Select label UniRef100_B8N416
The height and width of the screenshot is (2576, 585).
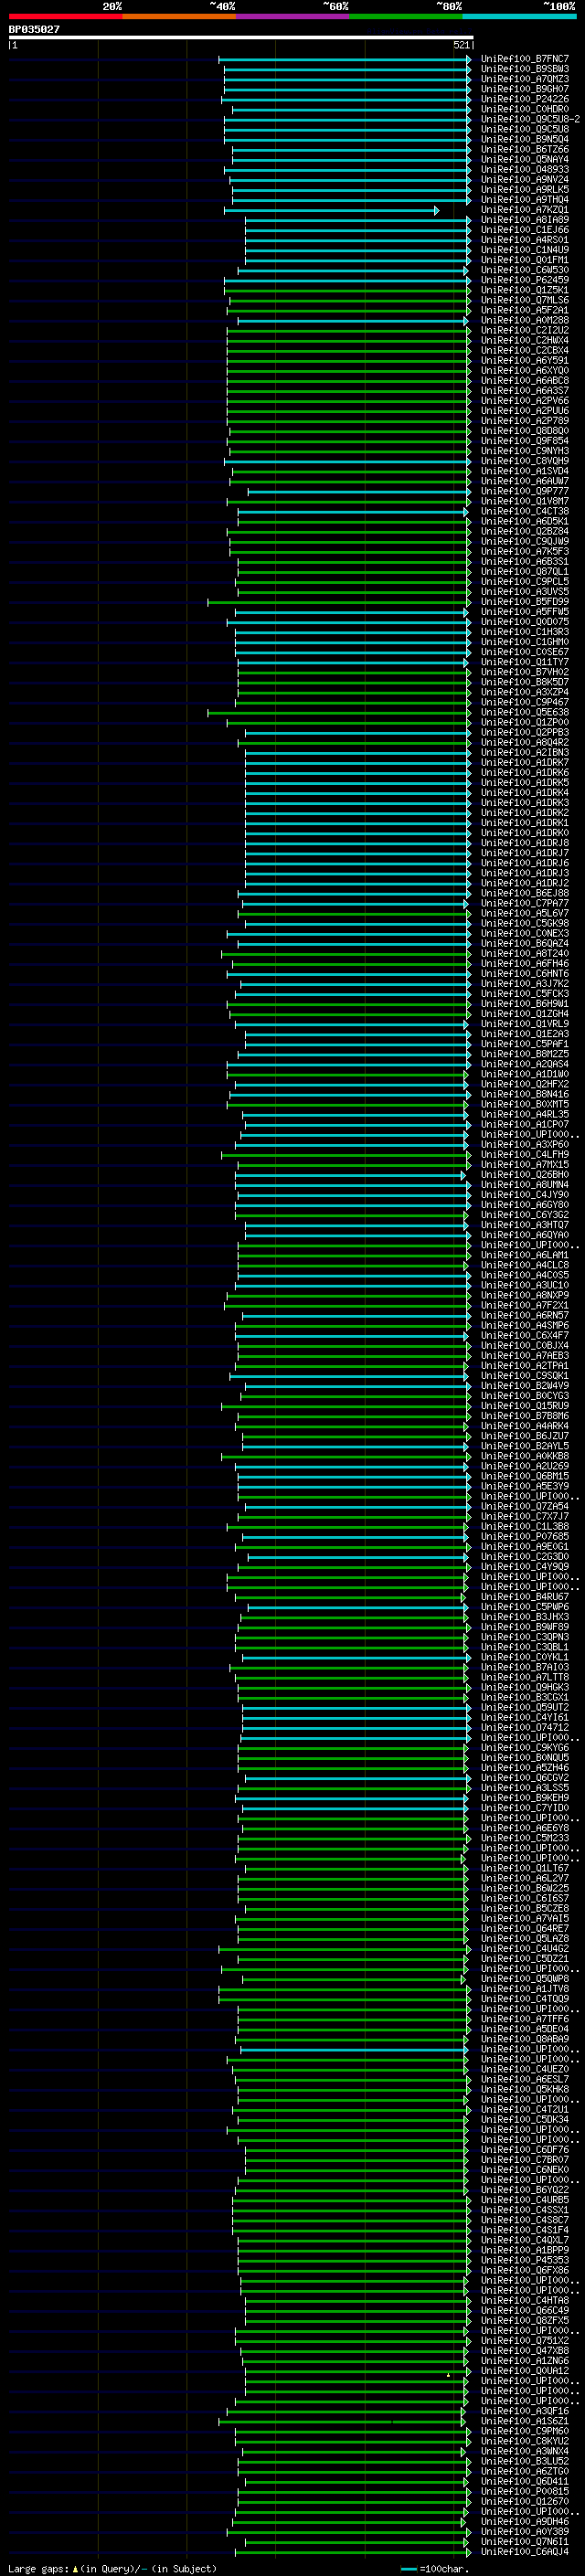pyautogui.click(x=524, y=1095)
